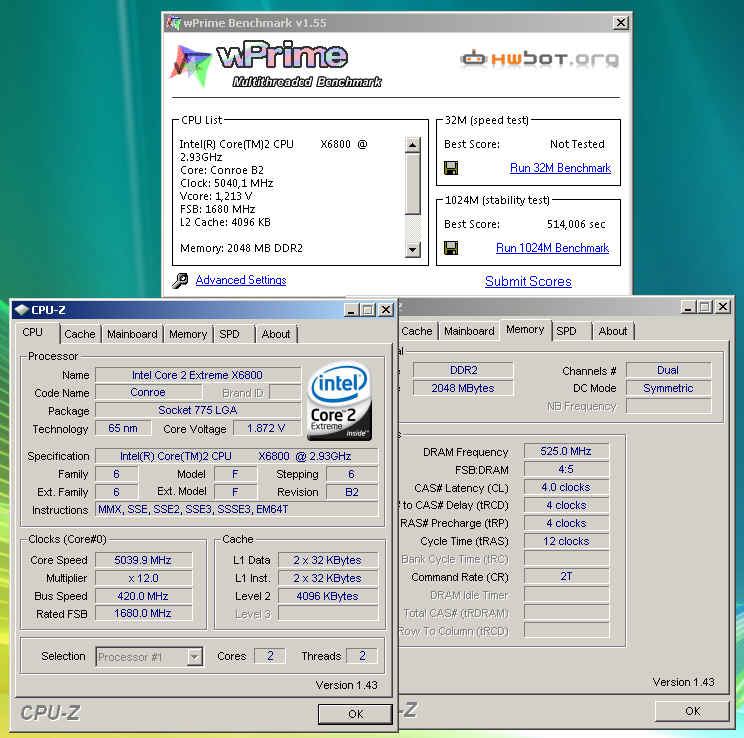Click the Cycle Time value 12 clocks

coord(566,541)
